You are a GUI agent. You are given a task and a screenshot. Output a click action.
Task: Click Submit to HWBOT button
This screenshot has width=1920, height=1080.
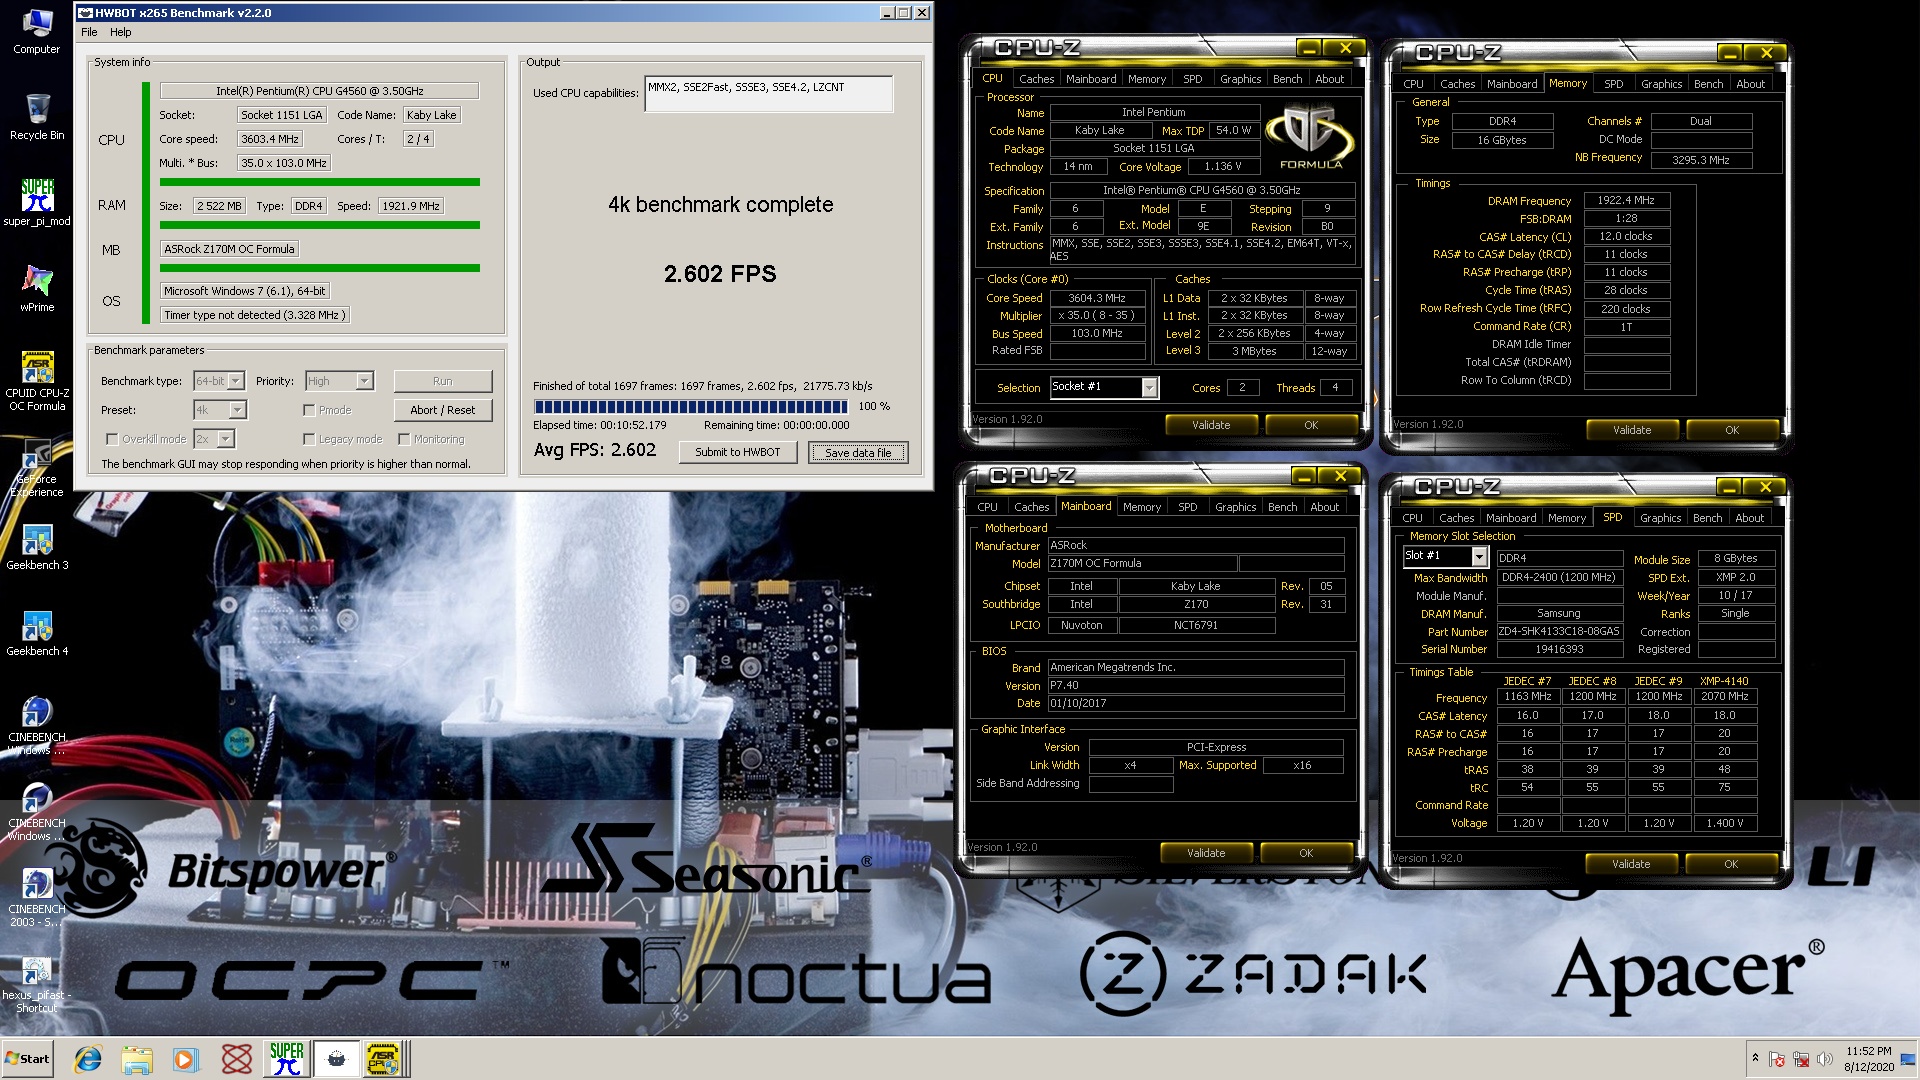coord(737,452)
